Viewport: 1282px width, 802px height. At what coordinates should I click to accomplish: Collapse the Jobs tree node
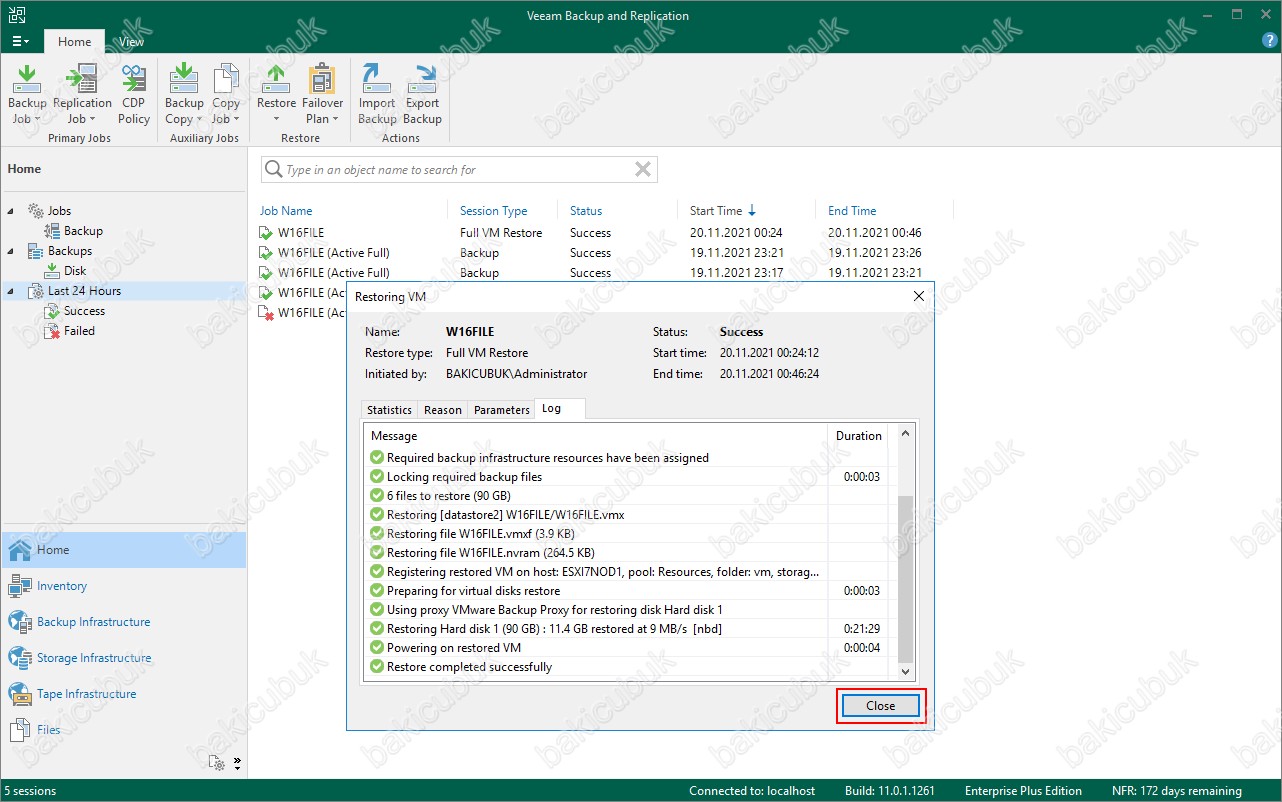[x=11, y=211]
